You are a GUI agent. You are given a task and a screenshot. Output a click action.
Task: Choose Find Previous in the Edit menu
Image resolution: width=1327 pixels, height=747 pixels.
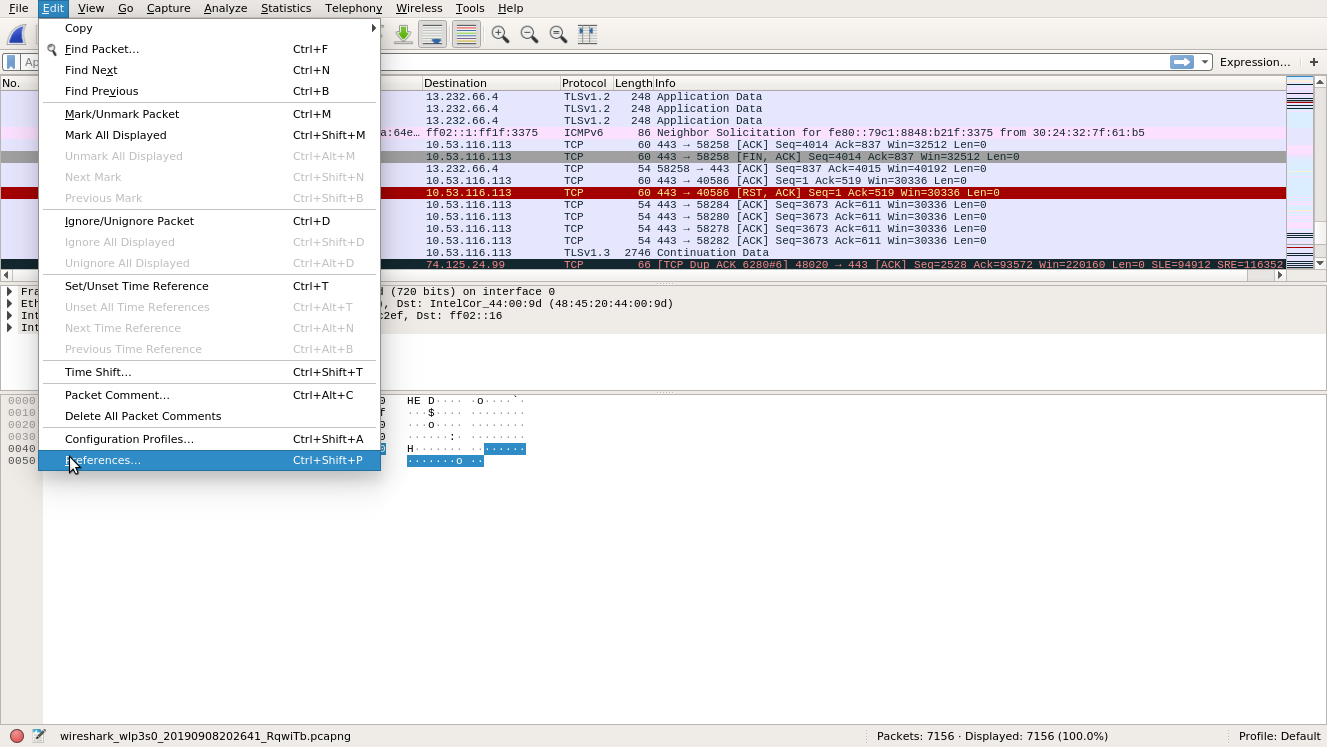point(209,91)
